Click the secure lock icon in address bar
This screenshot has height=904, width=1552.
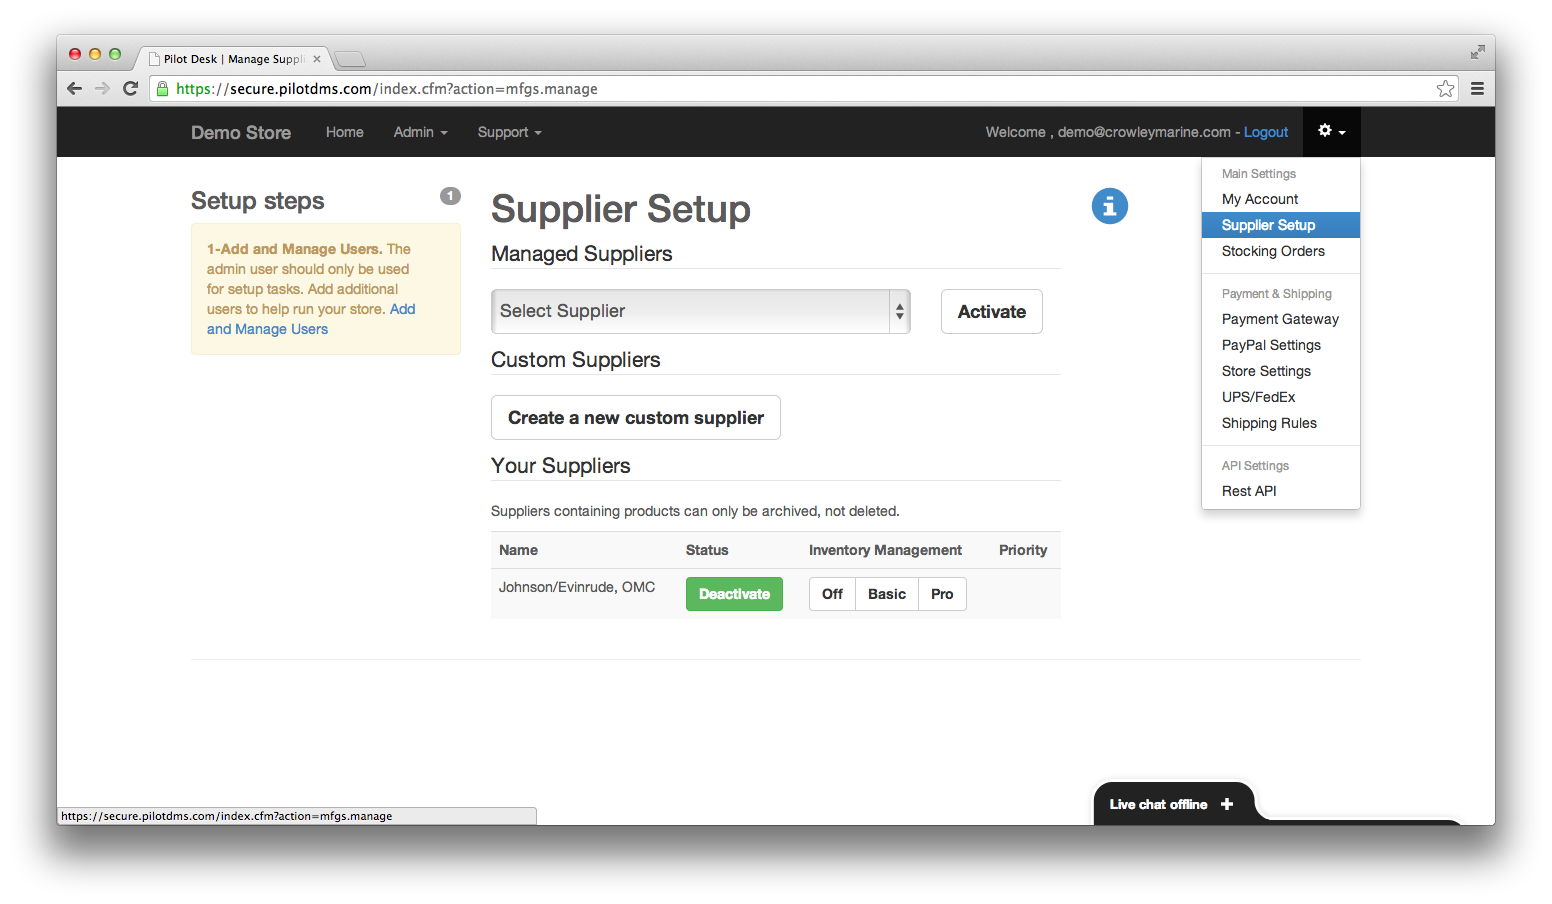click(x=162, y=88)
